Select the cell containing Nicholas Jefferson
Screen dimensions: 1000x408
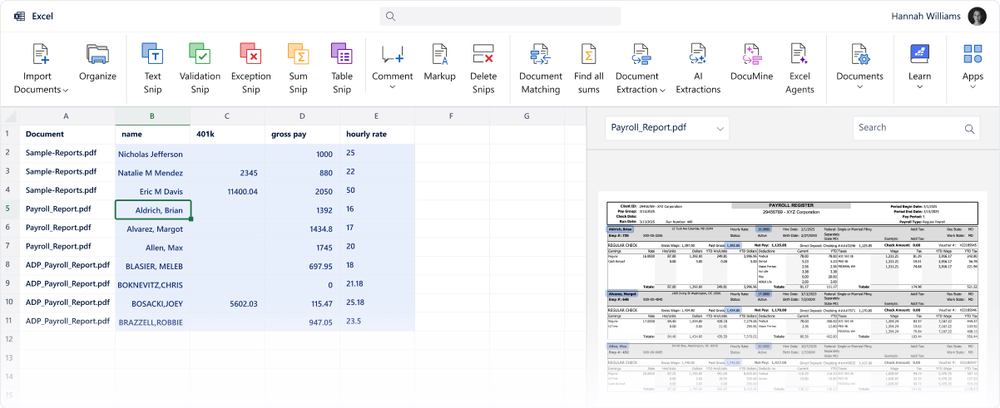pyautogui.click(x=151, y=154)
